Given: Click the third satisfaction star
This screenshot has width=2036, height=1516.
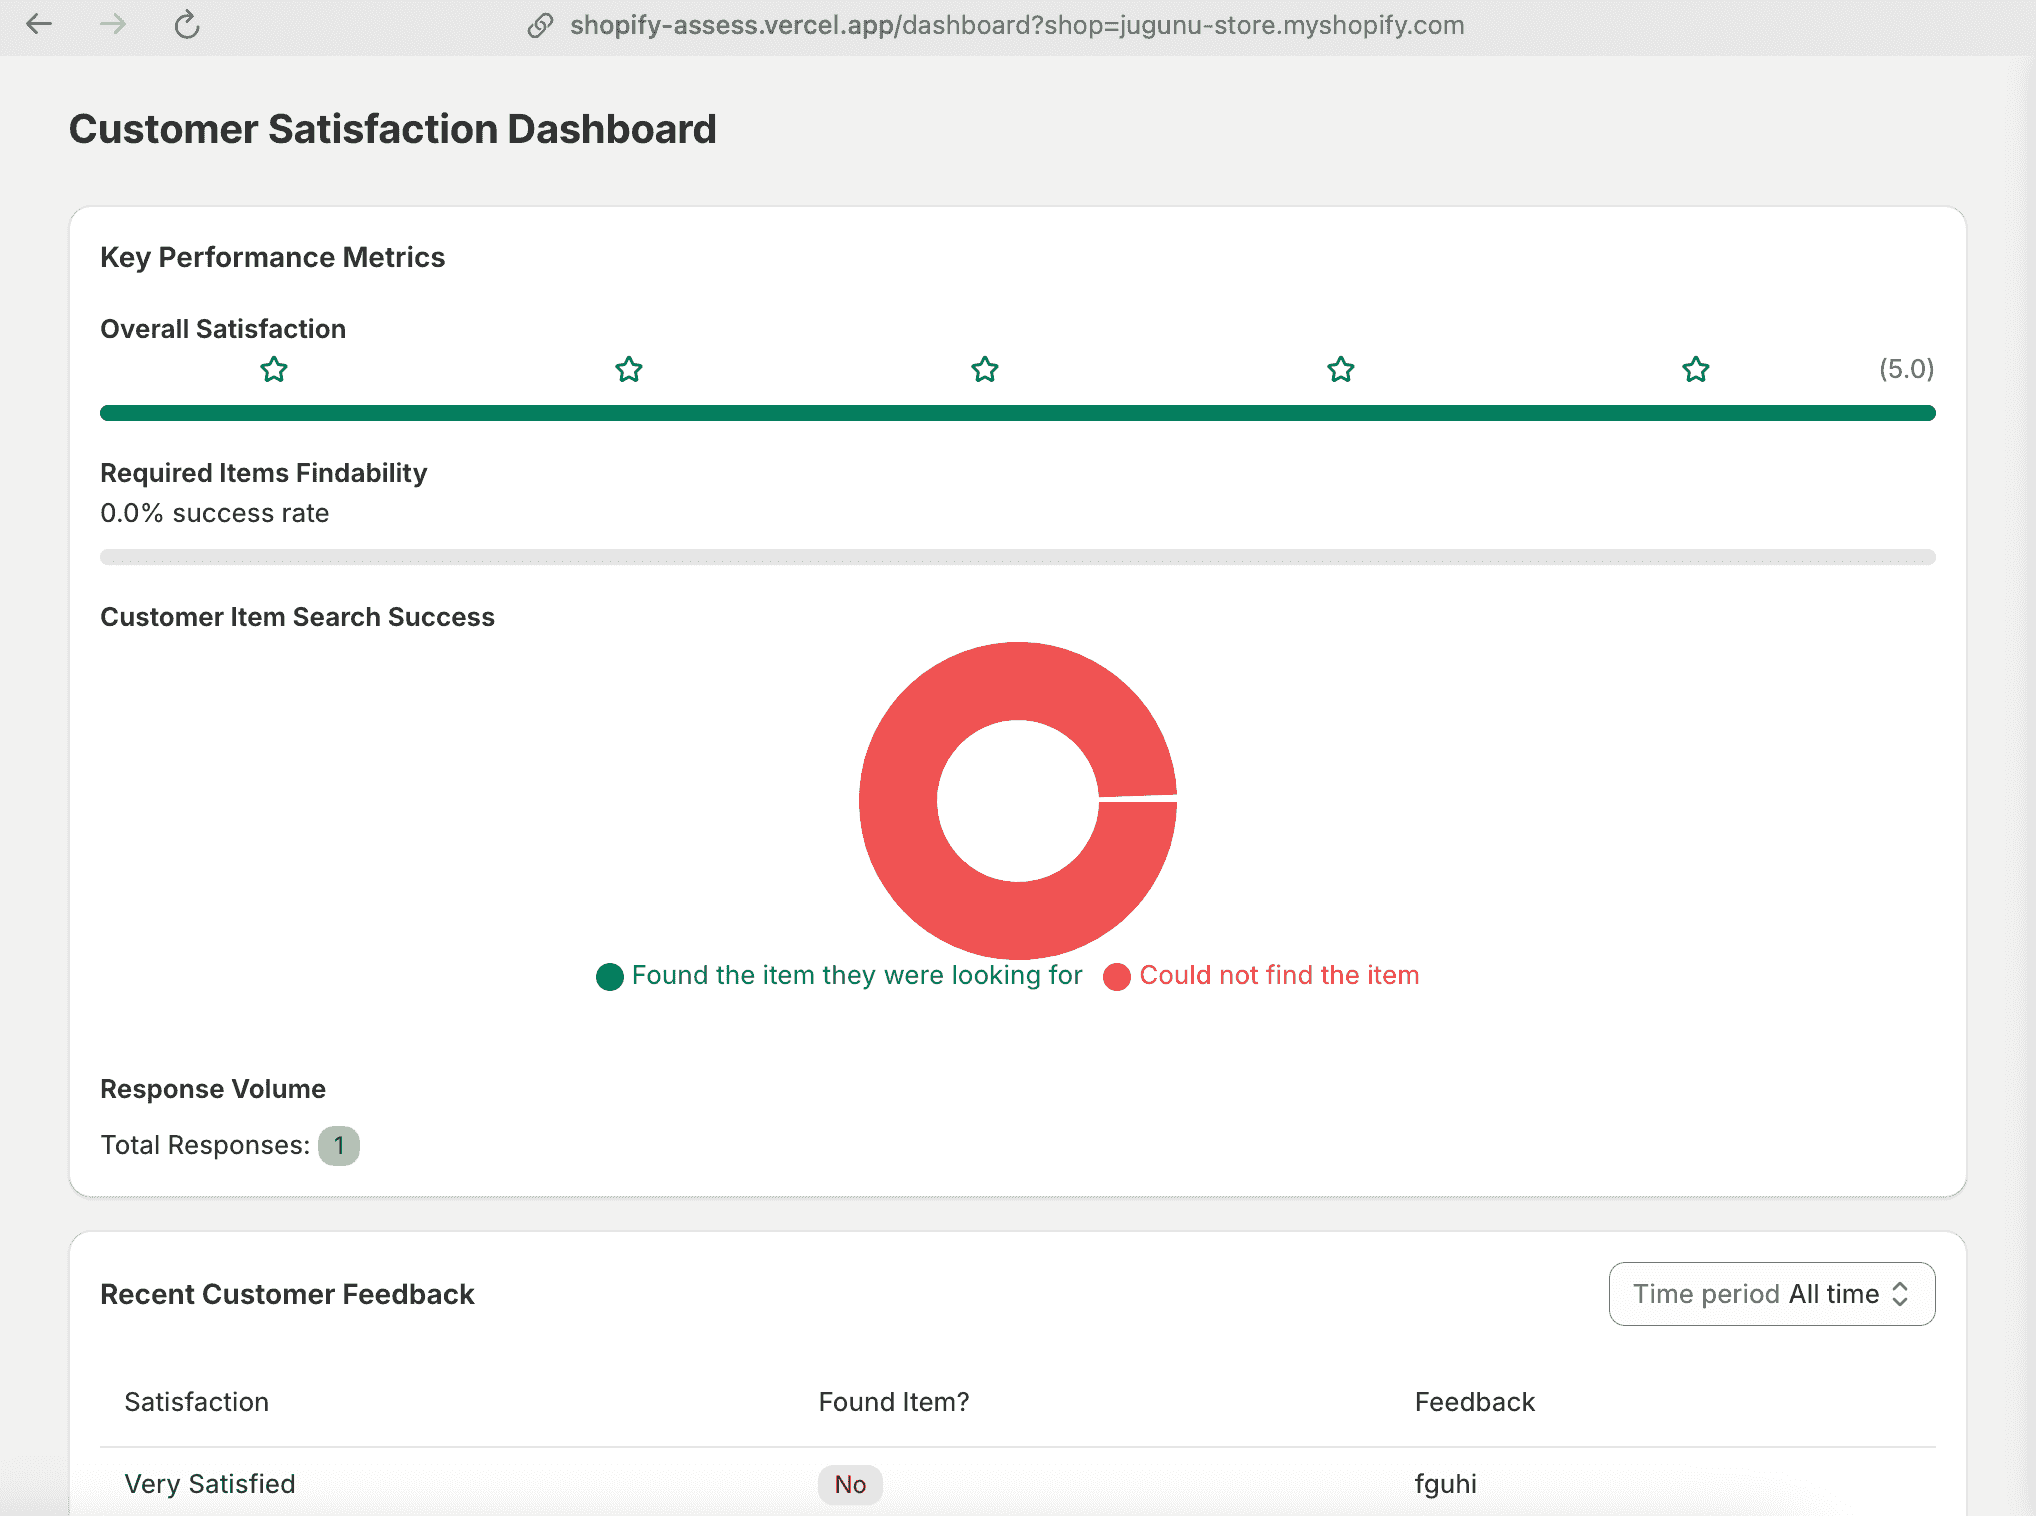Looking at the screenshot, I should point(985,370).
